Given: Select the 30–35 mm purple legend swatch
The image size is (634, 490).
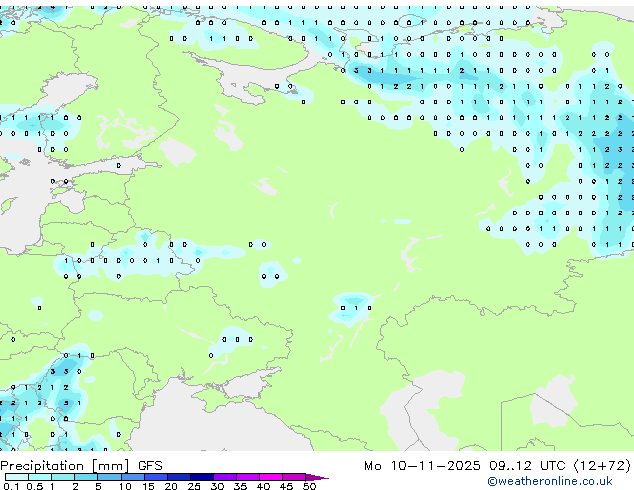Looking at the screenshot, I should pos(225,477).
